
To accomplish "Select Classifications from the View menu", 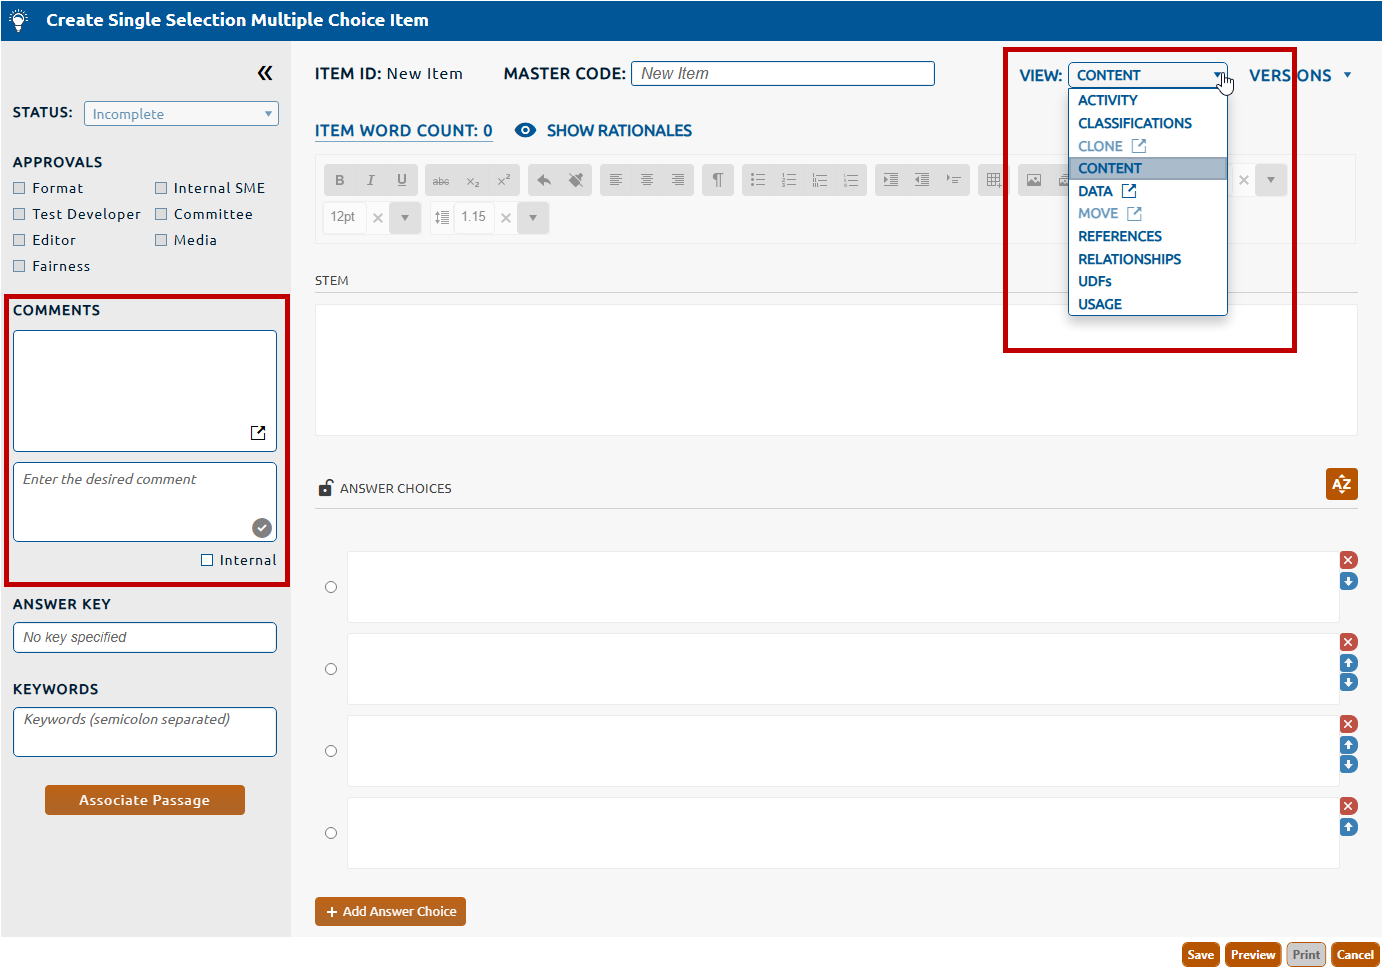I will [x=1134, y=123].
